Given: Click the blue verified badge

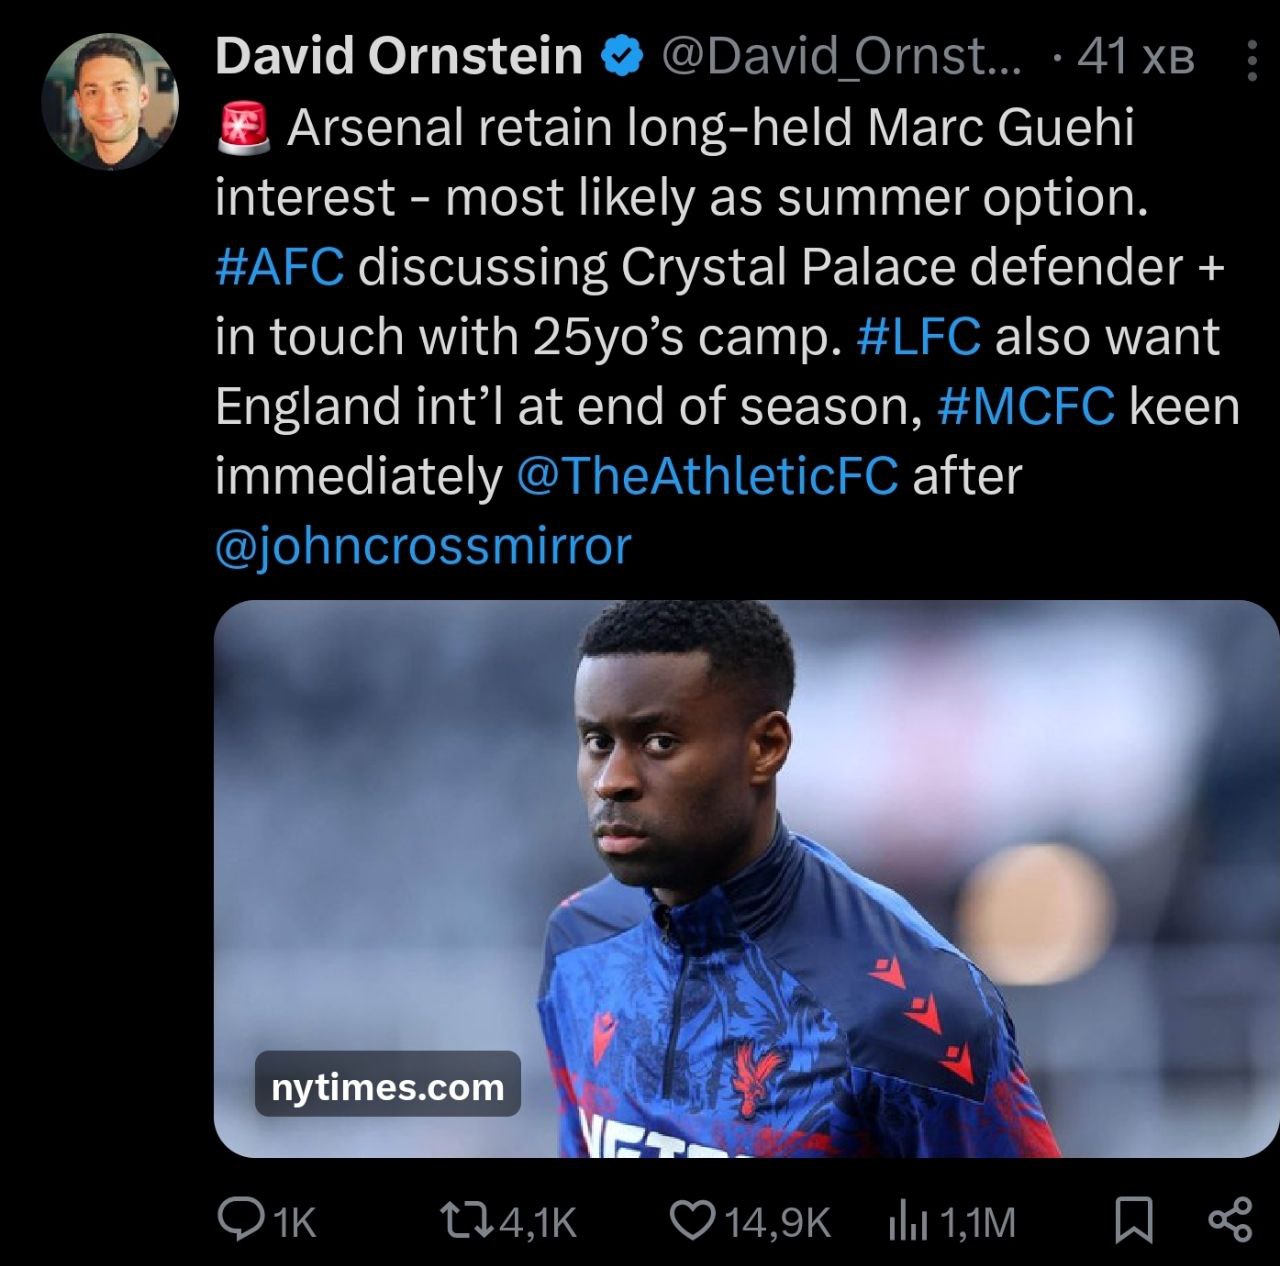Looking at the screenshot, I should point(621,56).
